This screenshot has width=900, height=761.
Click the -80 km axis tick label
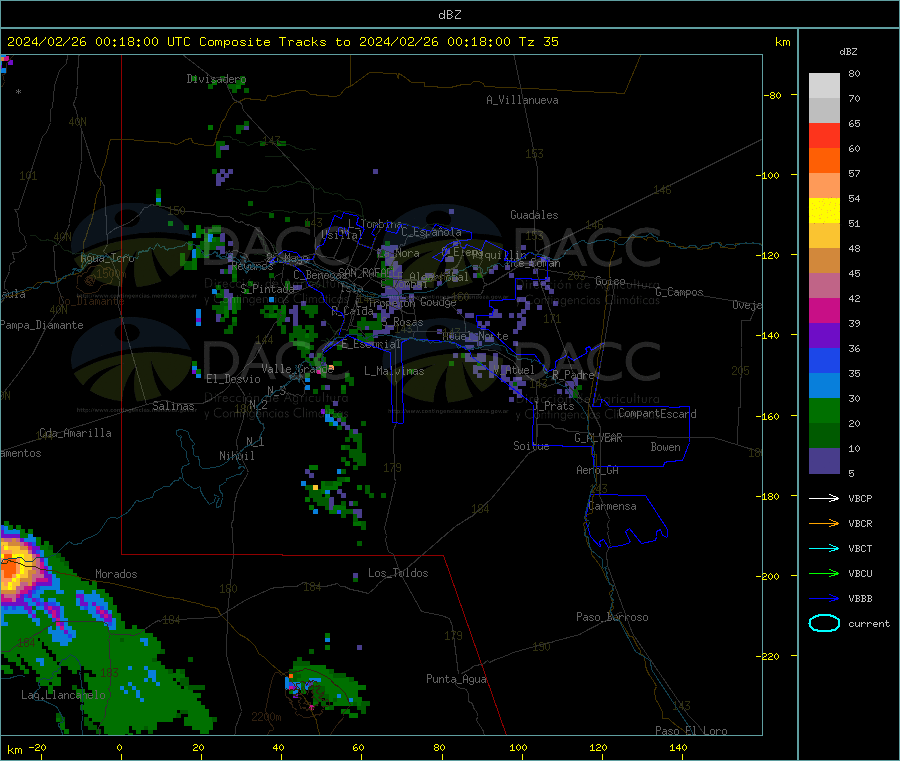click(773, 95)
